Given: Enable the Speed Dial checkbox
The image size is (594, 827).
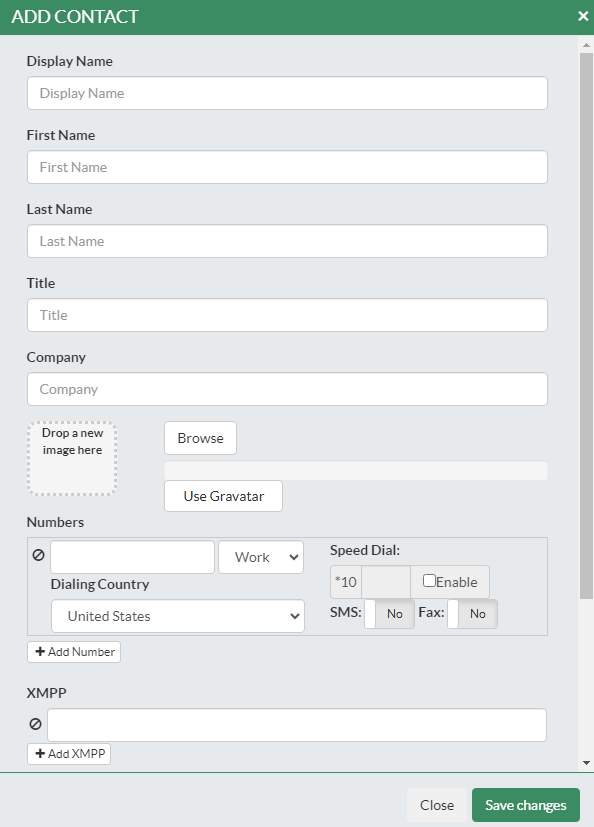Looking at the screenshot, I should (429, 581).
